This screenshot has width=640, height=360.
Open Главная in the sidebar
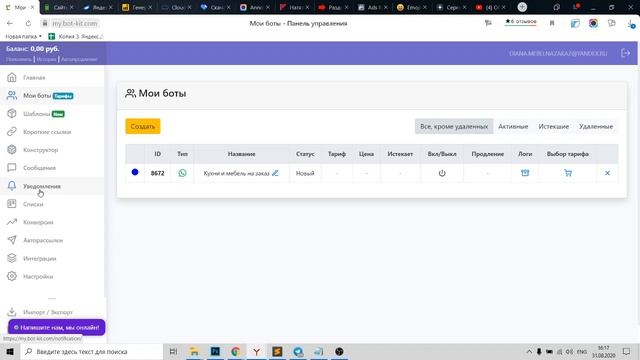tap(34, 78)
